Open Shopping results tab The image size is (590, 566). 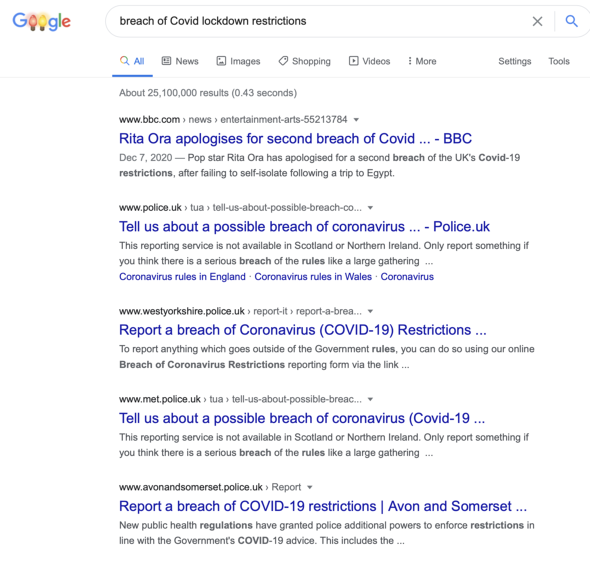(304, 61)
